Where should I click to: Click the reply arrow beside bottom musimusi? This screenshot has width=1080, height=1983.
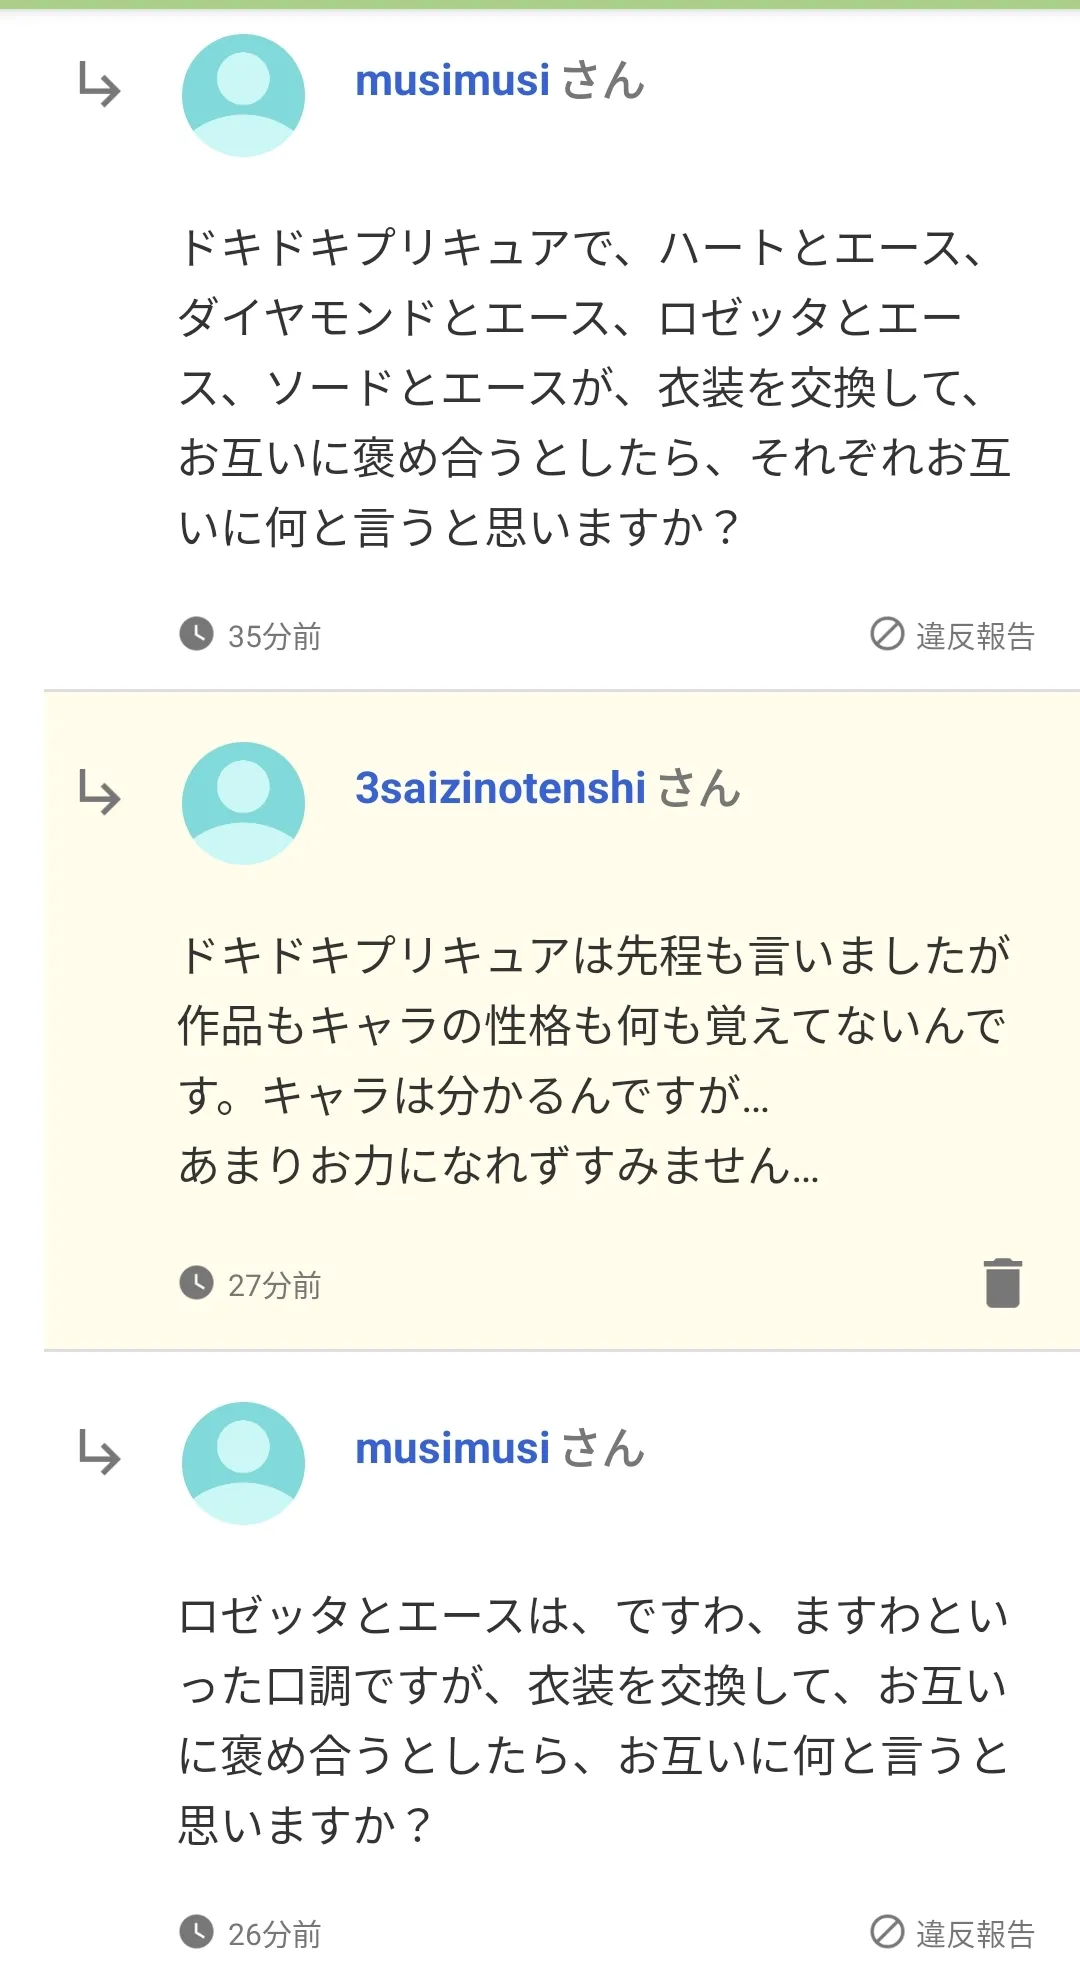(100, 1452)
